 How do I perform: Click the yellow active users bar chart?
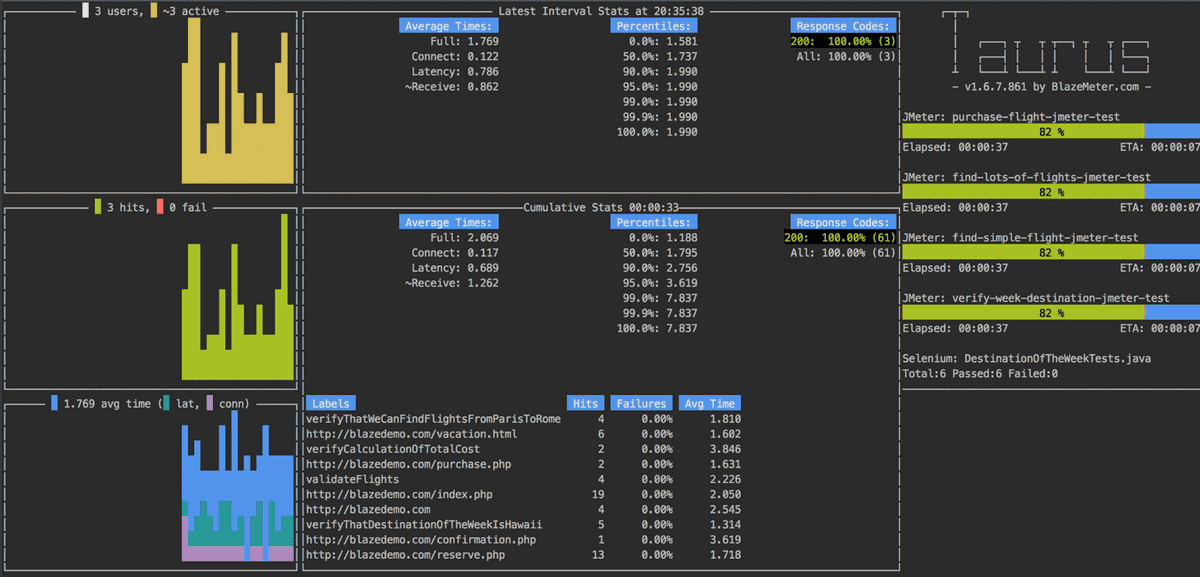(238, 101)
